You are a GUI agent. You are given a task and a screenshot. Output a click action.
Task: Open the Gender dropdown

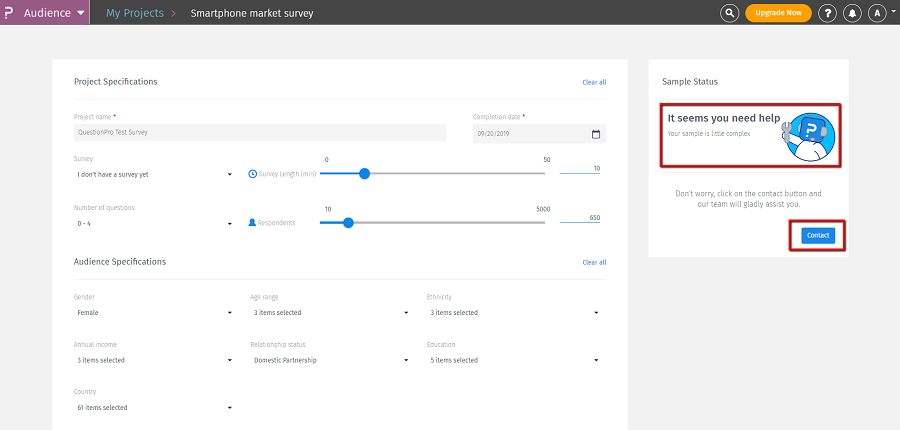(x=153, y=313)
